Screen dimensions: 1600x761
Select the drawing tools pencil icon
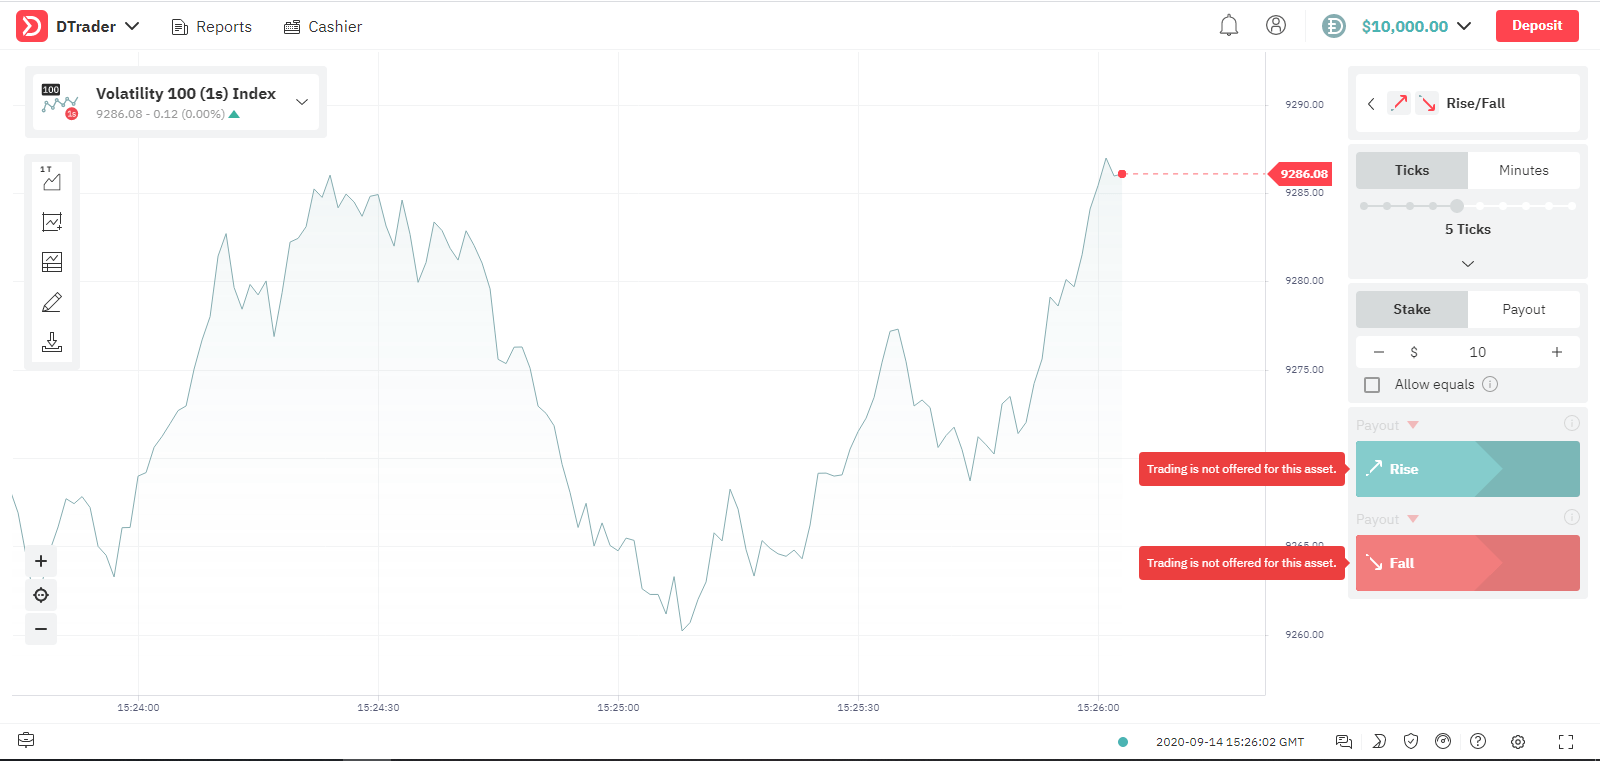[52, 302]
